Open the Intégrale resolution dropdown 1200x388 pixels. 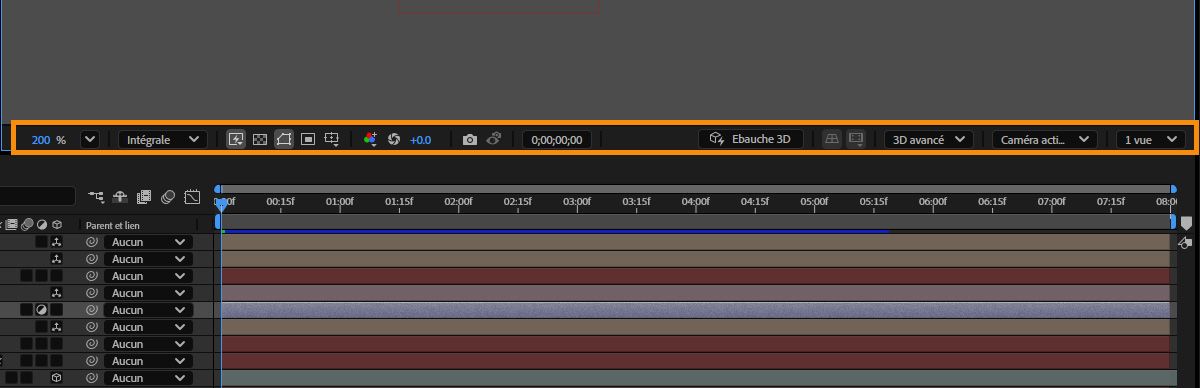[x=163, y=140]
